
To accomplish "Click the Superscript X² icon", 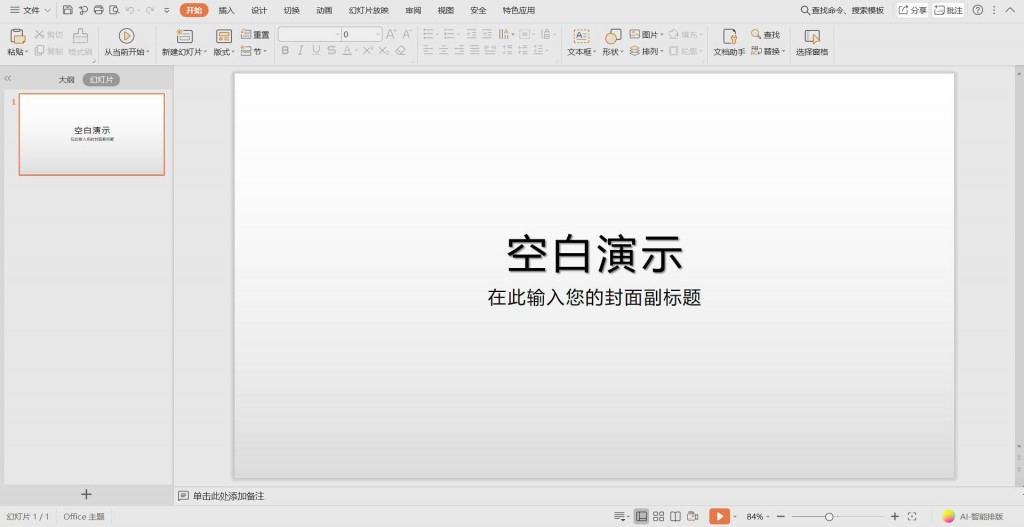I will 368,50.
